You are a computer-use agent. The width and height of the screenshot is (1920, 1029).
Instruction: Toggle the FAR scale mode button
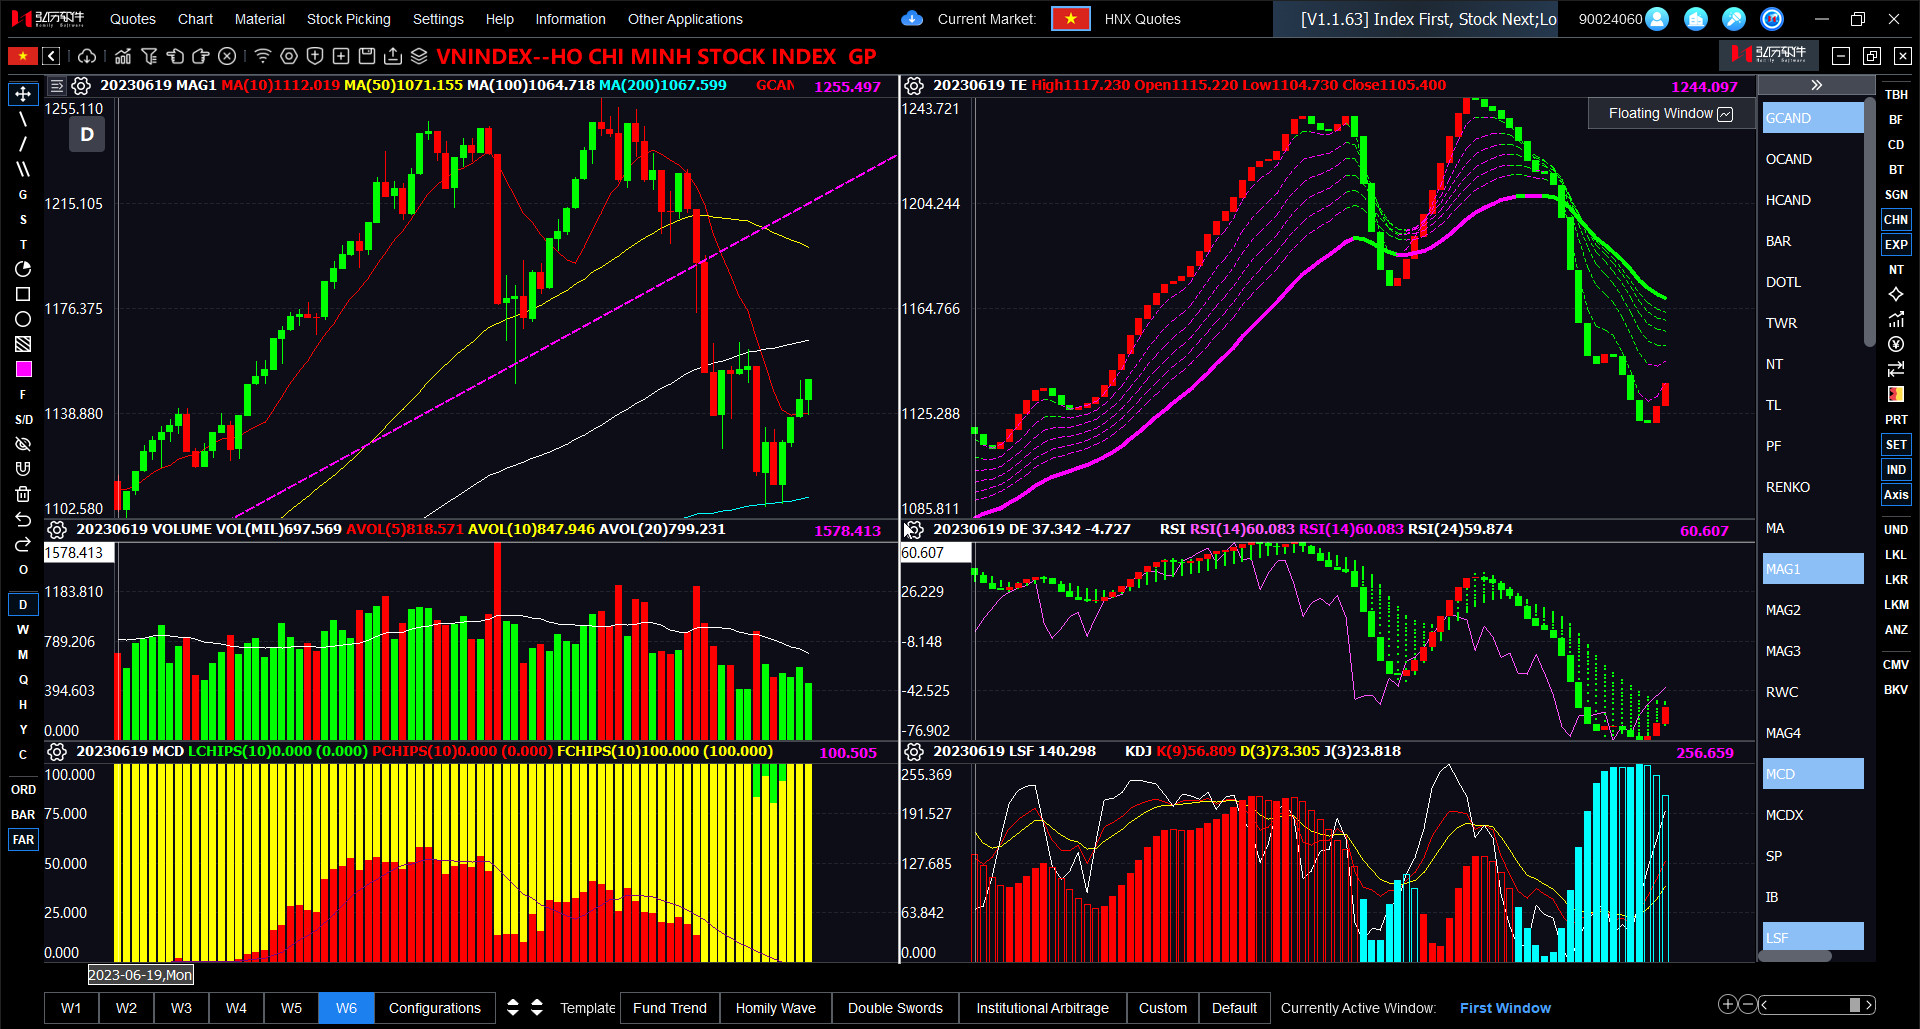[23, 840]
